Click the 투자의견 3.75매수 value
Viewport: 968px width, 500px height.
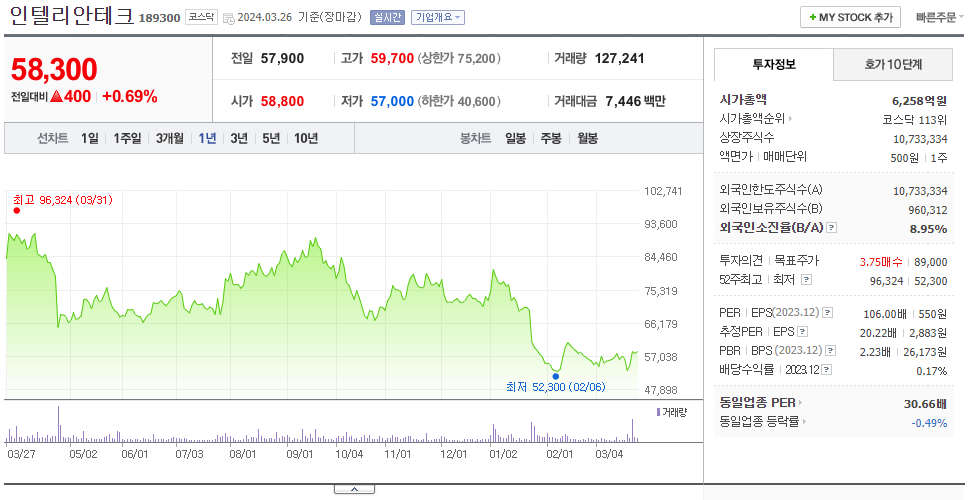point(881,262)
